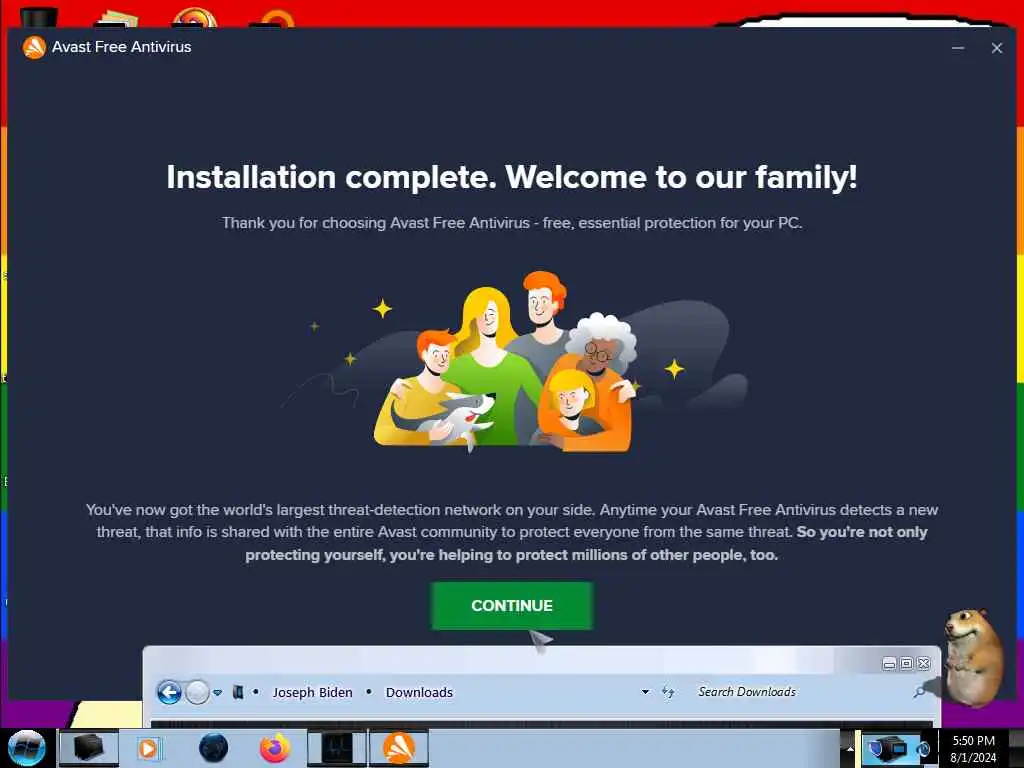Open the dark globe browser in taskbar
1024x768 pixels.
pyautogui.click(x=214, y=748)
